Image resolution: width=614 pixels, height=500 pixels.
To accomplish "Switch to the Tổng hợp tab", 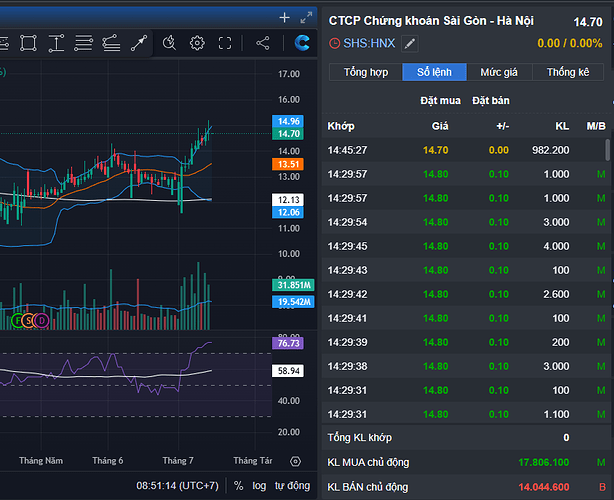I will (x=365, y=72).
